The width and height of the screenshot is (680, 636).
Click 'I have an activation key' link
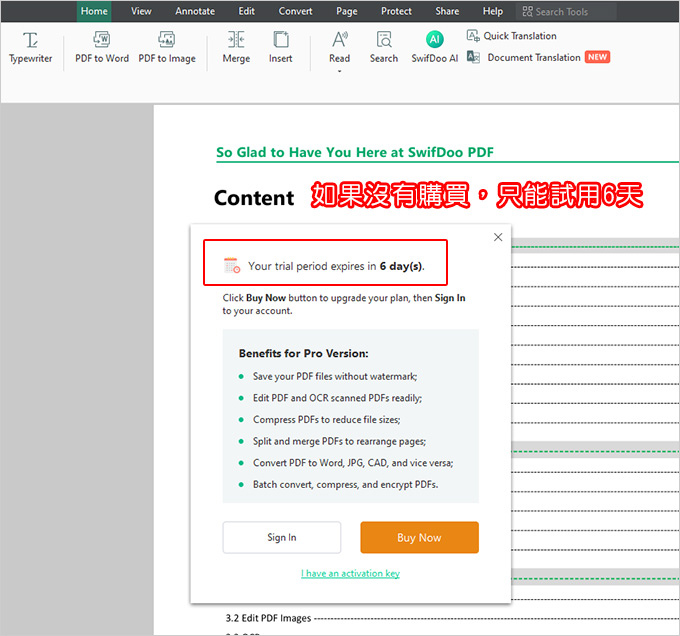click(350, 573)
